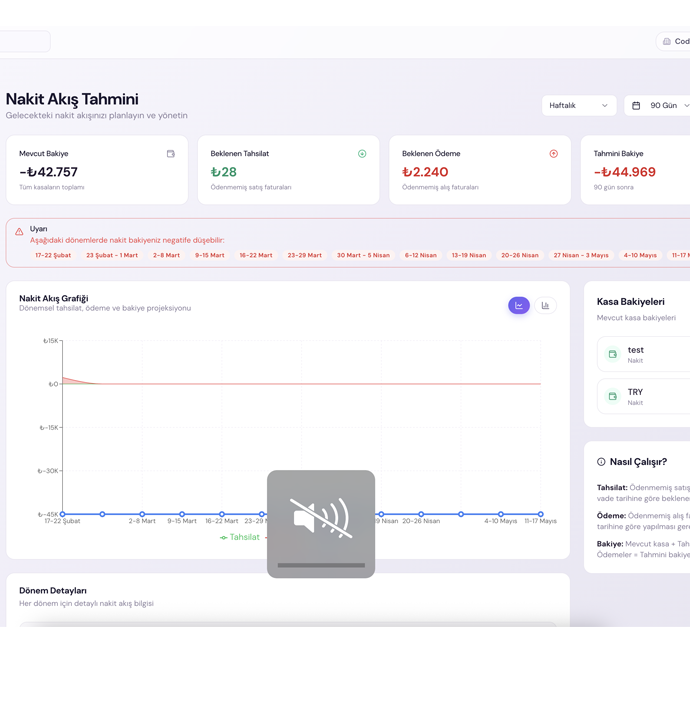This screenshot has height=705, width=690.
Task: Click the empty search field at top left
Action: 25,41
